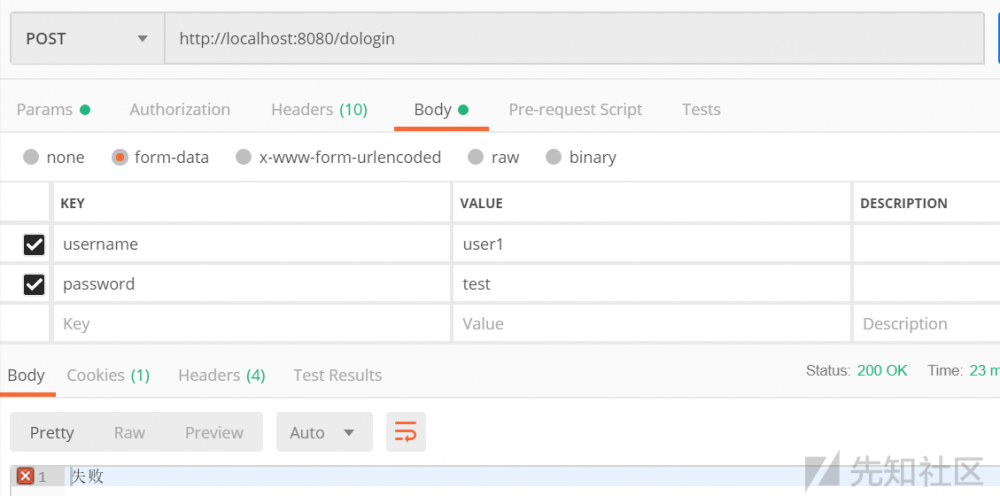Image resolution: width=1000 pixels, height=496 pixels.
Task: Toggle the password row checkbox
Action: (x=34, y=285)
